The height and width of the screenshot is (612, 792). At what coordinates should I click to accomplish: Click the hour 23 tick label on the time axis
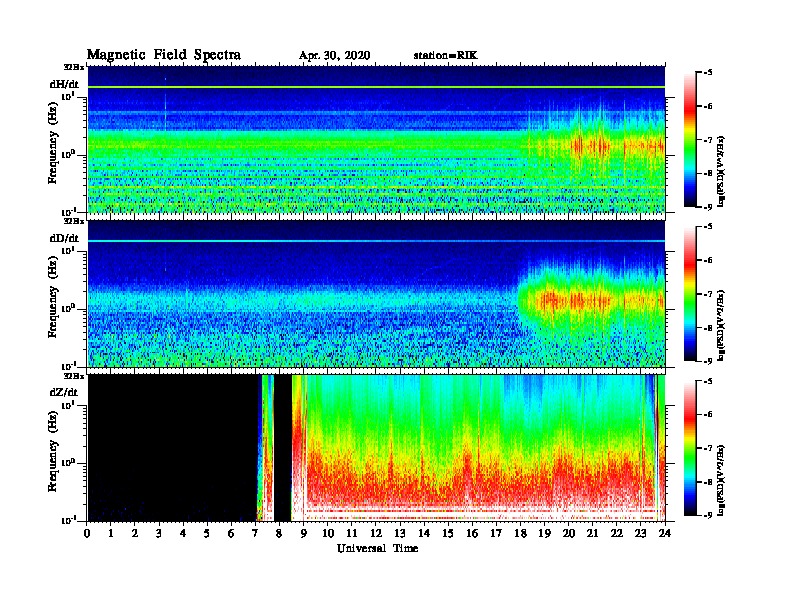(641, 533)
